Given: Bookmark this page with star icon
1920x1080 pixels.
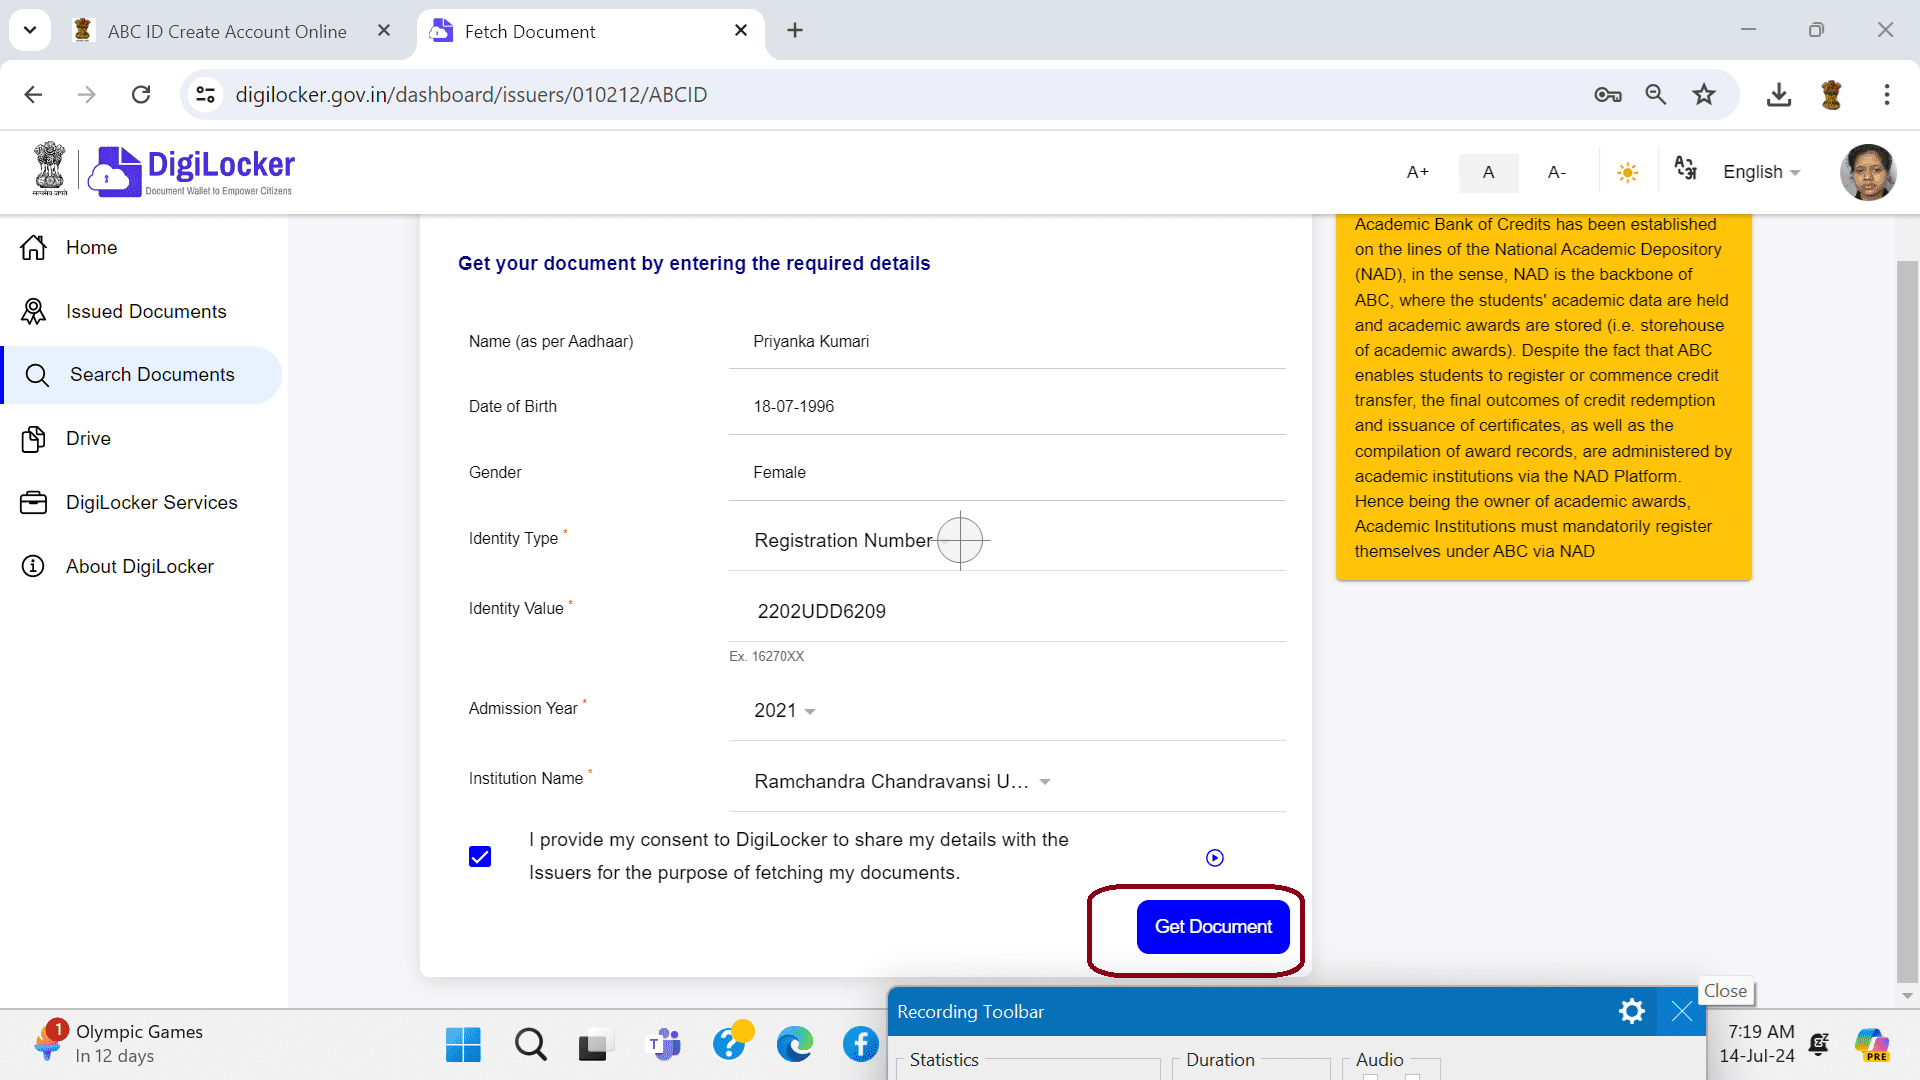Looking at the screenshot, I should click(1704, 94).
